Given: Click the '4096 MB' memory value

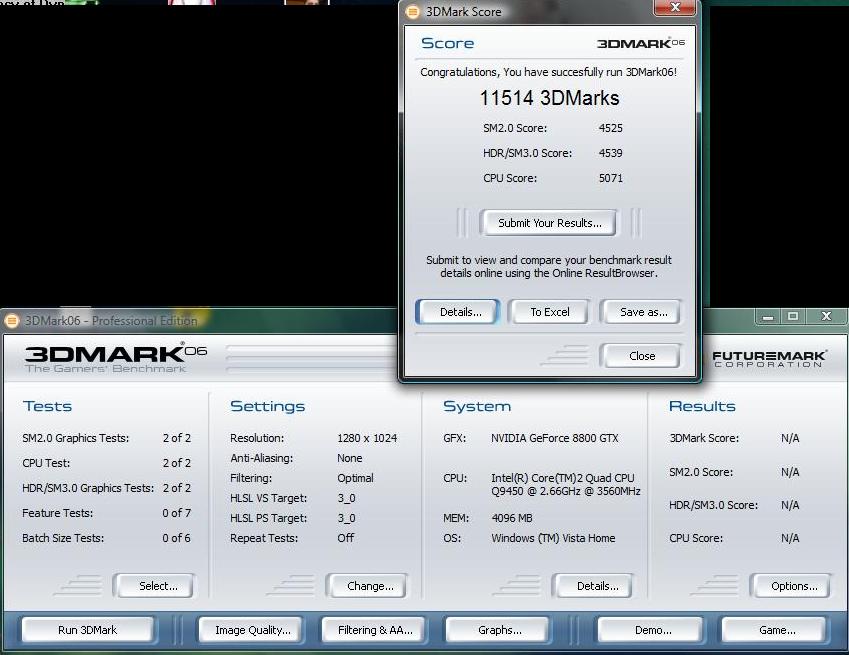Looking at the screenshot, I should (512, 518).
